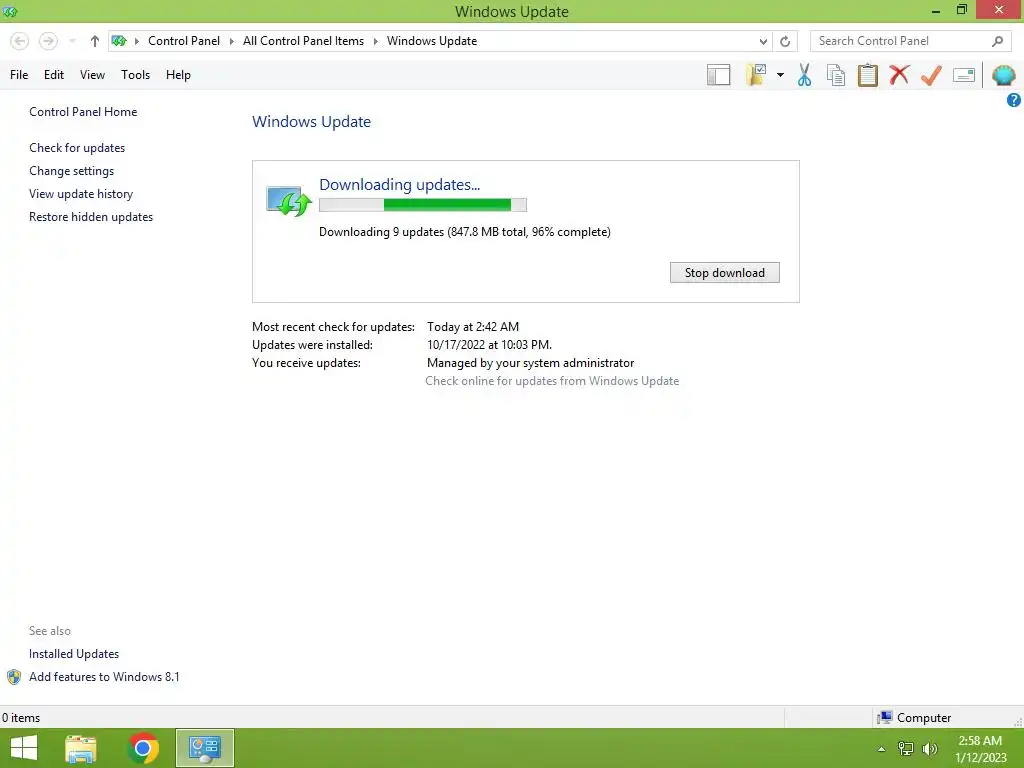Click the Computer status bar entry
This screenshot has width=1024, height=768.
click(914, 718)
